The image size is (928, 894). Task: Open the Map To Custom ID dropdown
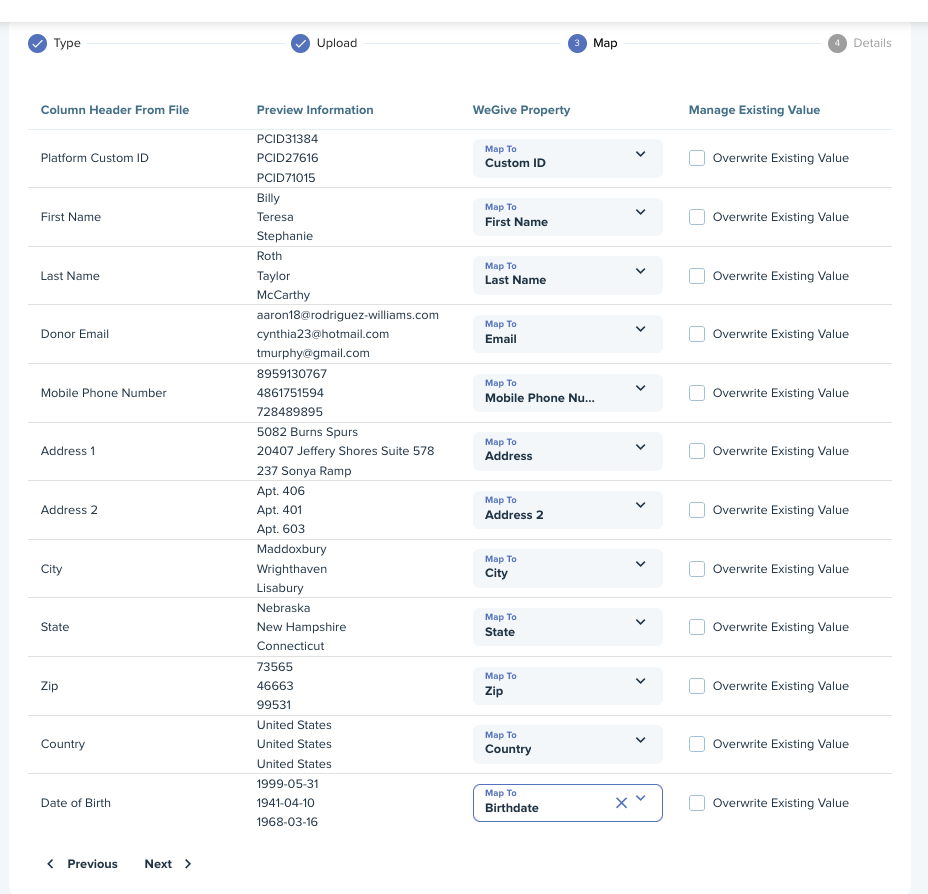pyautogui.click(x=568, y=158)
